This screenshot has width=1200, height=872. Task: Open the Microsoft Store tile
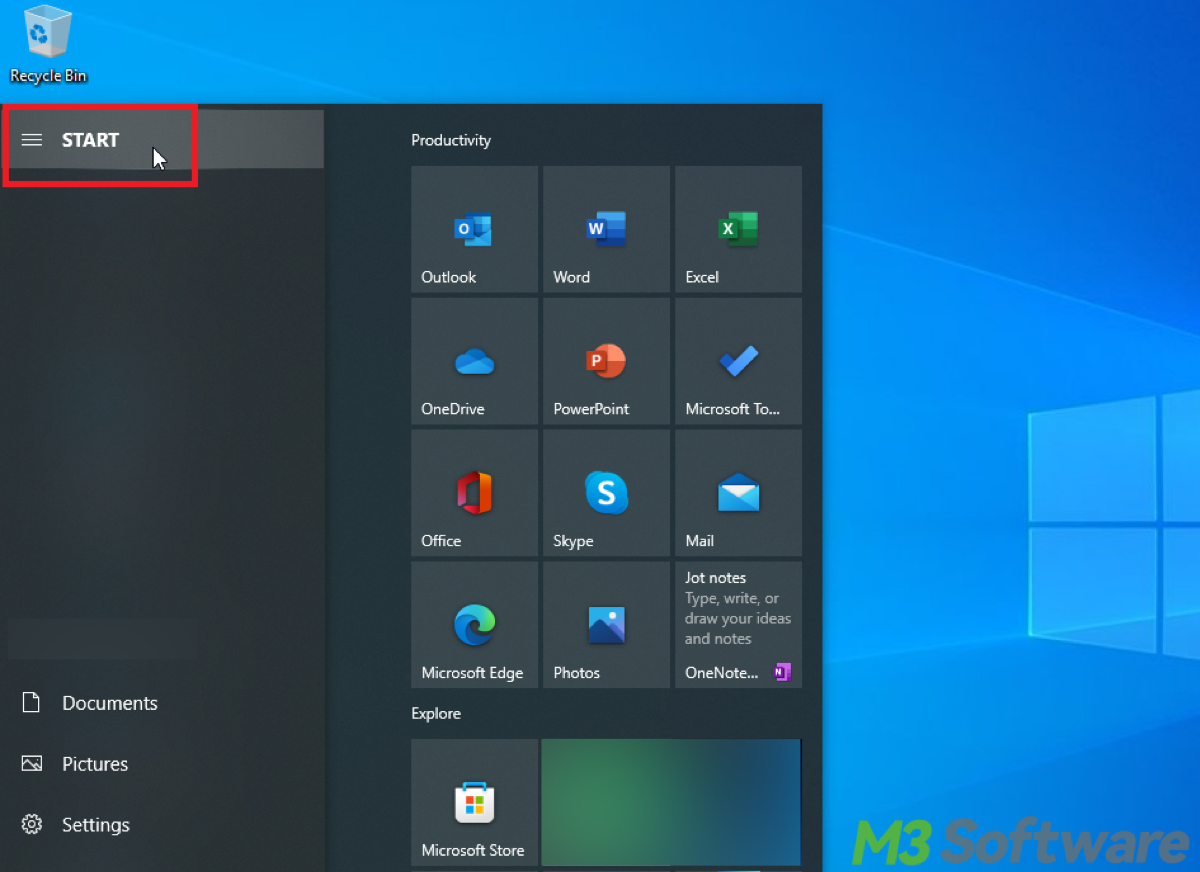click(475, 803)
